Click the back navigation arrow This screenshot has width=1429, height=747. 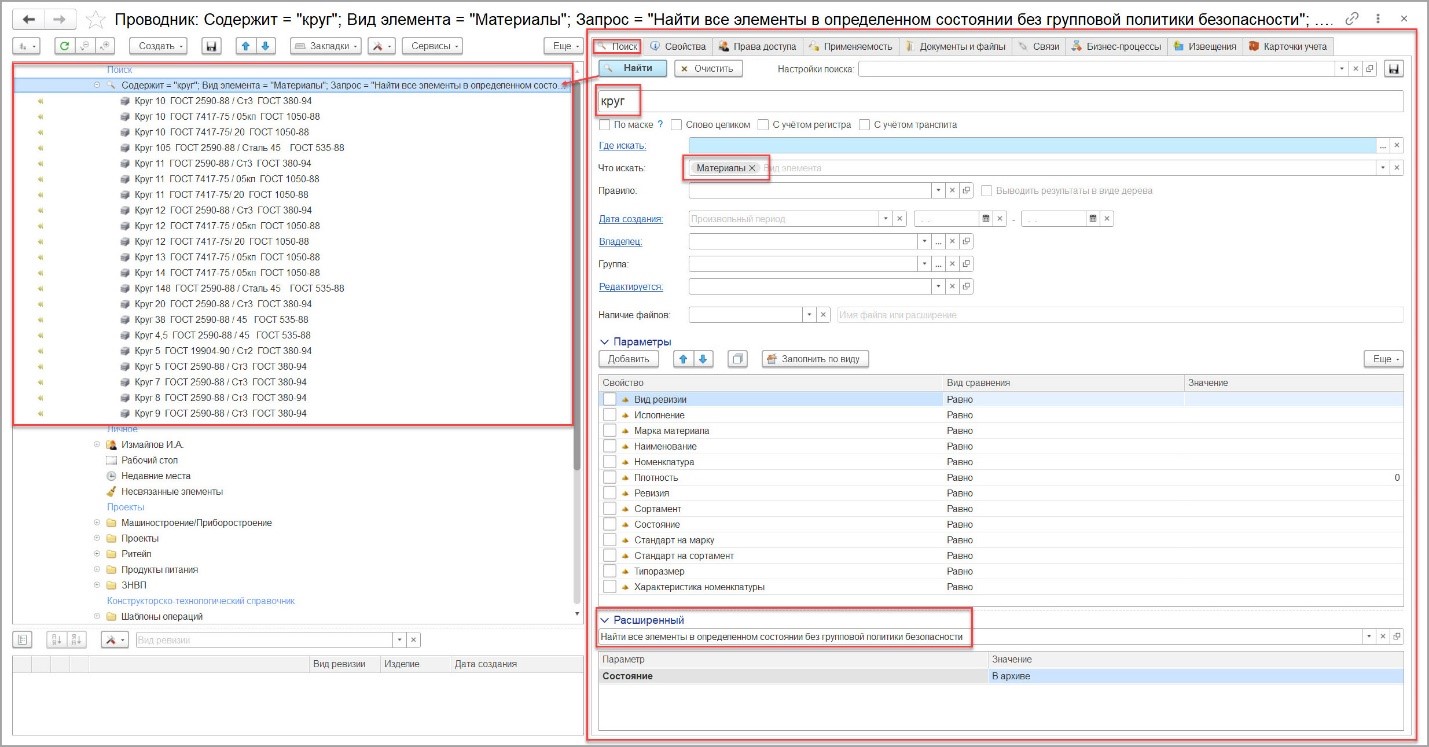(x=29, y=19)
